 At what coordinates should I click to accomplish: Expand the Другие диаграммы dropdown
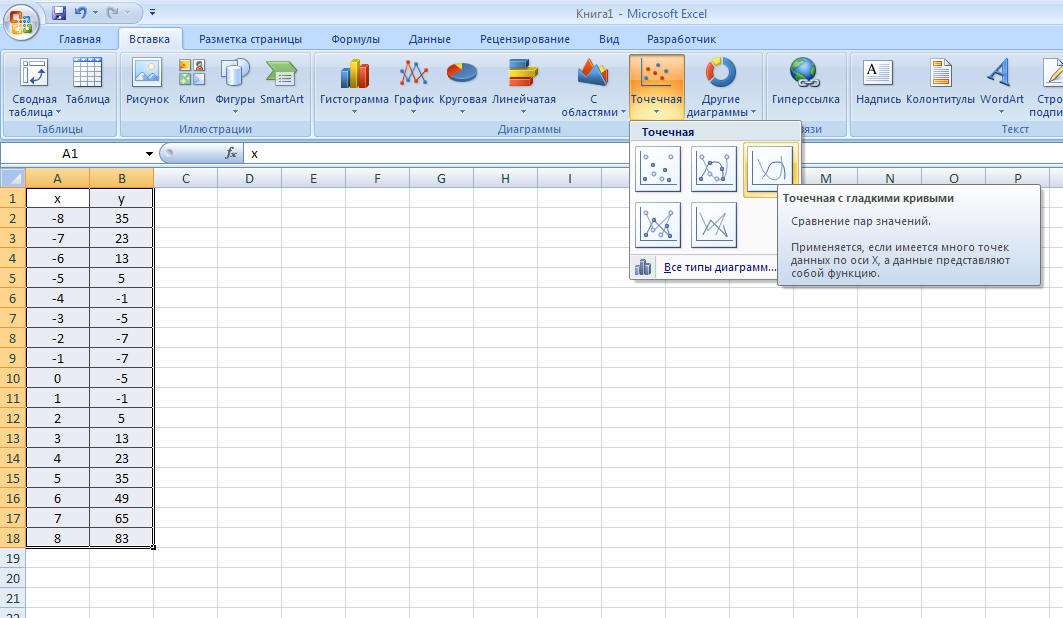(x=720, y=88)
